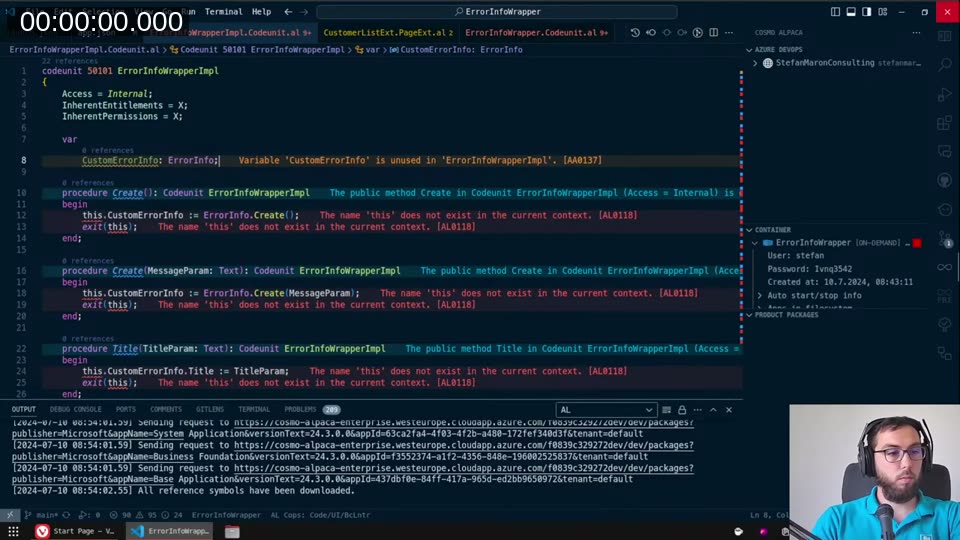This screenshot has height=540, width=960.
Task: Expand Auto start/stop info item
Action: point(760,296)
